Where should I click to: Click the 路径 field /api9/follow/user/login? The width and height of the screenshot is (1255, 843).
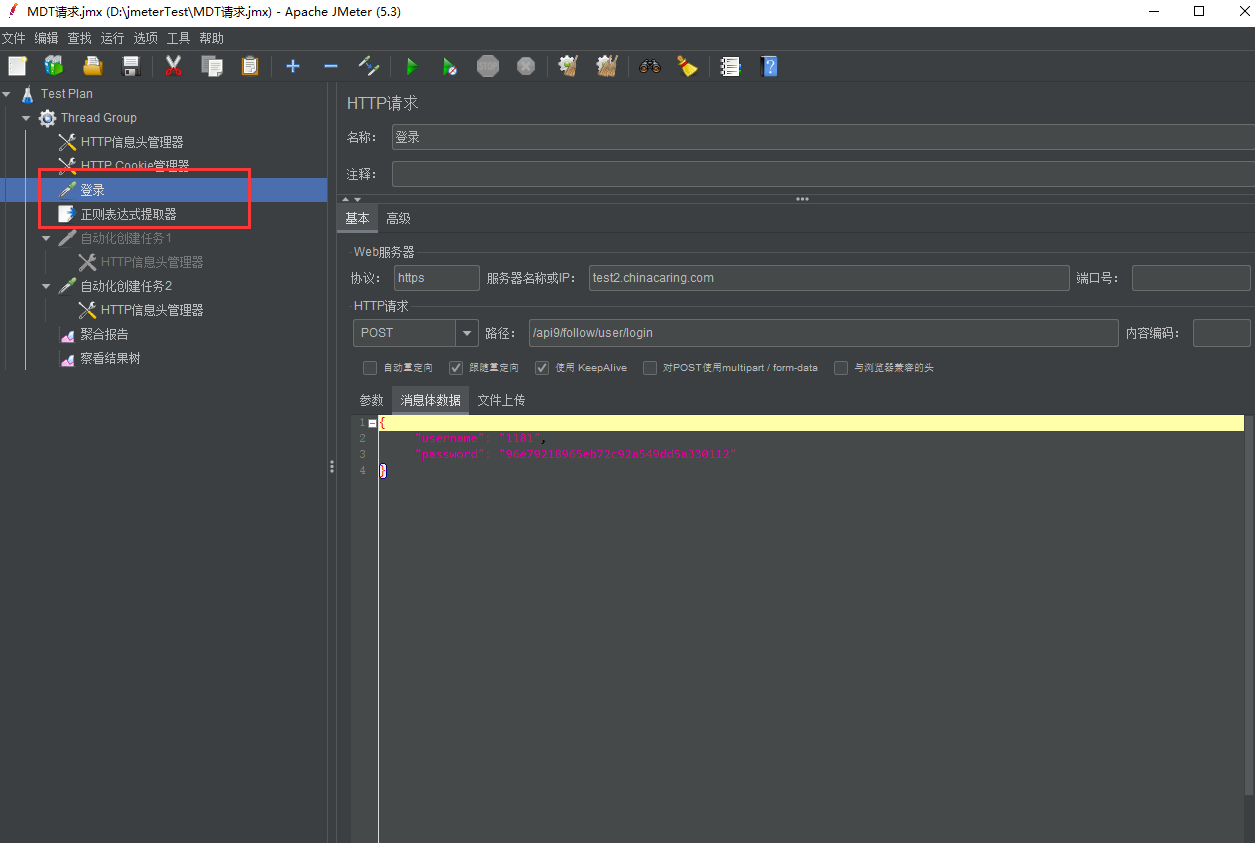pos(823,333)
